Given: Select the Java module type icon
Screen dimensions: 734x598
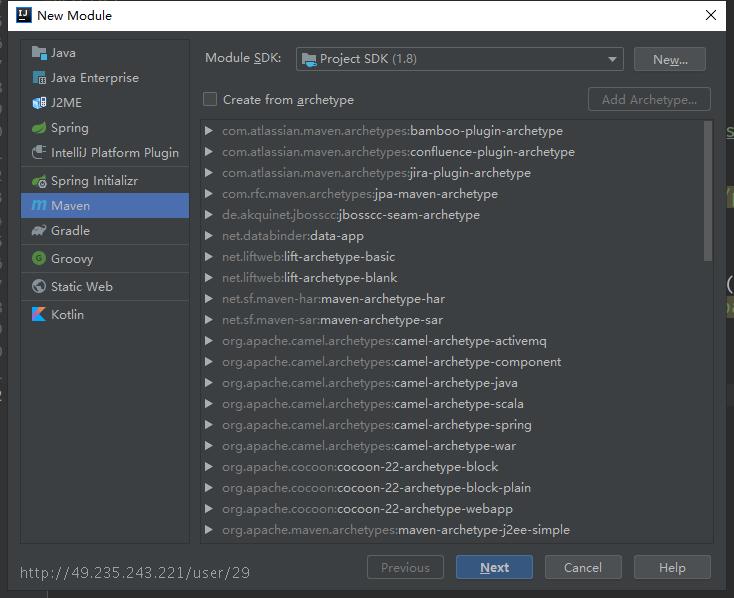Looking at the screenshot, I should 39,52.
